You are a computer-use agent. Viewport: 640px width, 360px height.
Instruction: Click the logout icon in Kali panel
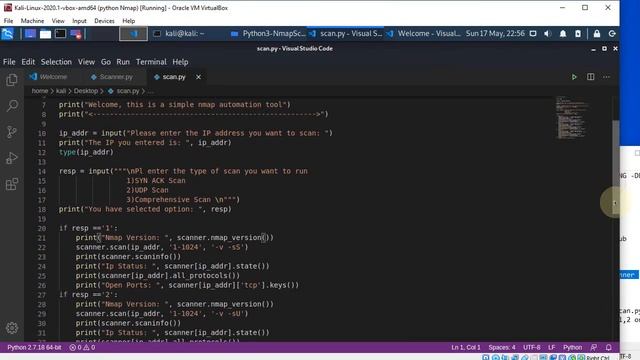click(x=612, y=34)
